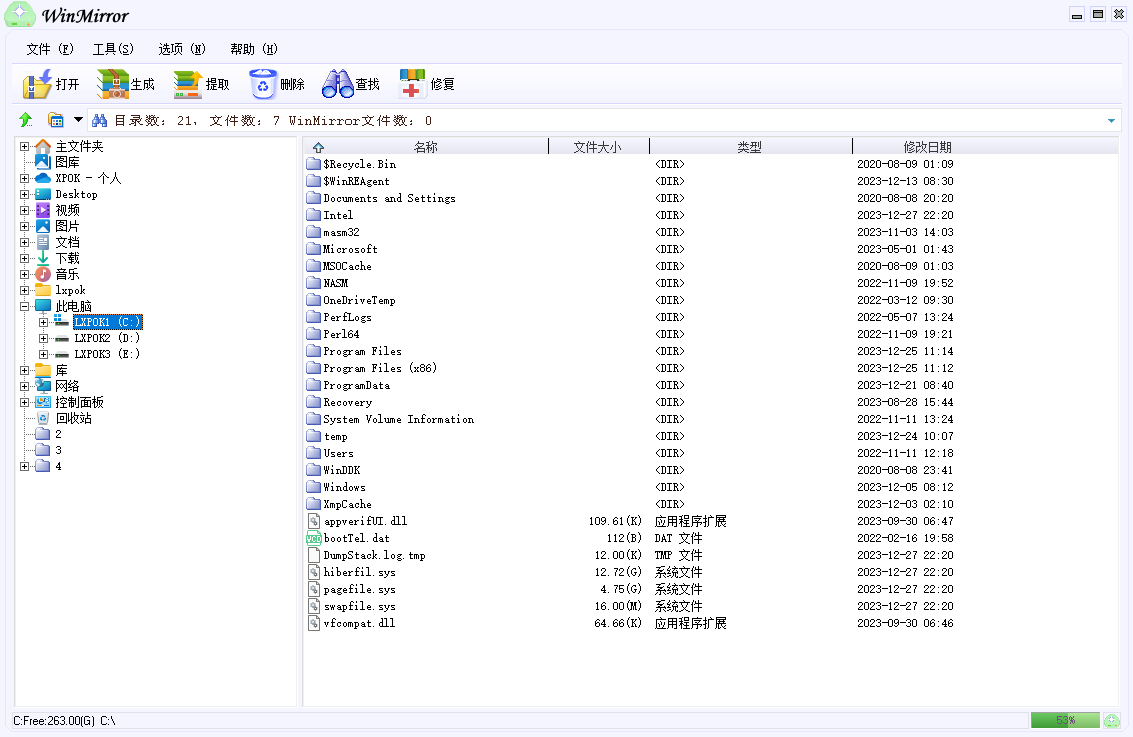Sort by the 文件大小 column header
This screenshot has width=1133, height=737.
(x=597, y=147)
